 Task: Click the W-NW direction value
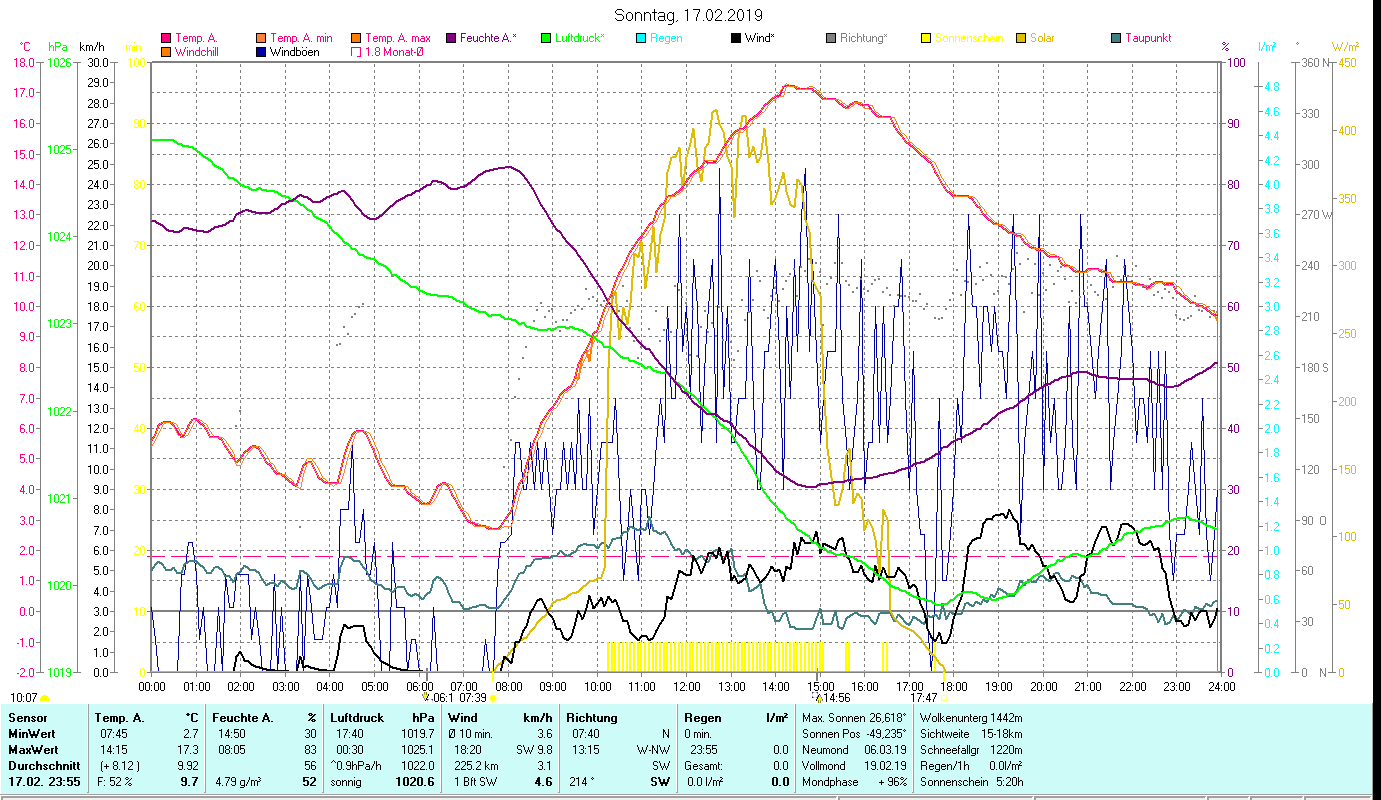coord(653,750)
